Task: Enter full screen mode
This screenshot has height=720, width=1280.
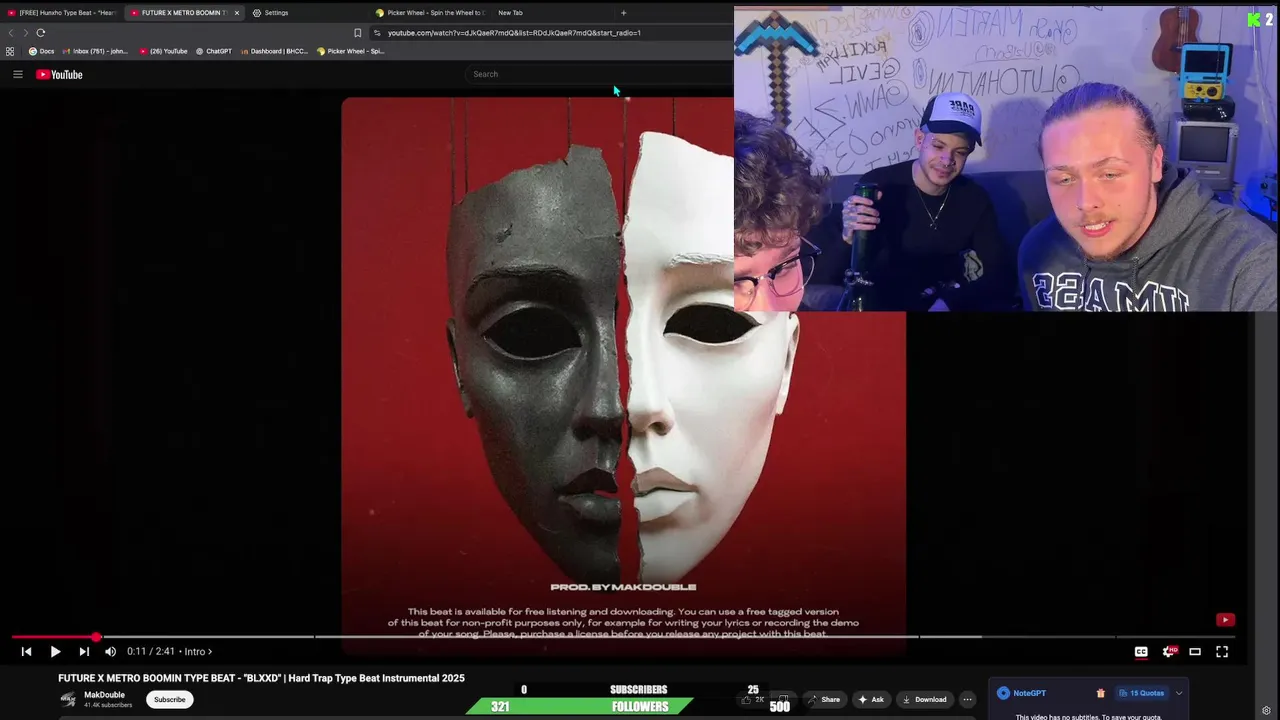Action: (x=1222, y=652)
